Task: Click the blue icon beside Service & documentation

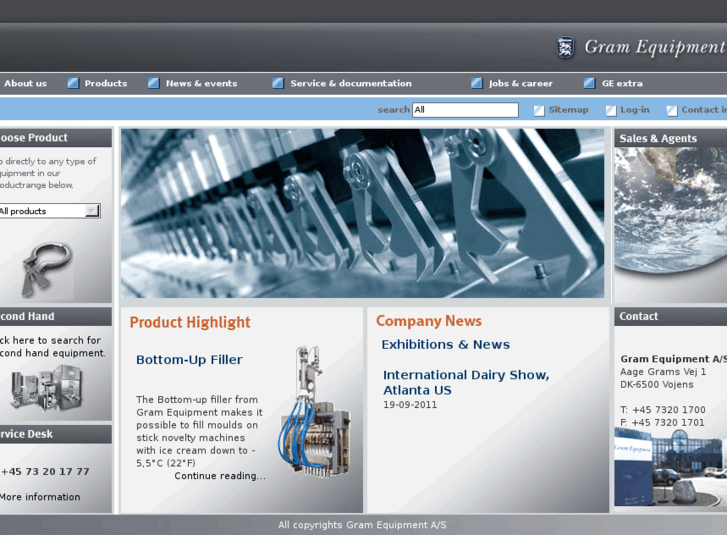Action: point(278,83)
